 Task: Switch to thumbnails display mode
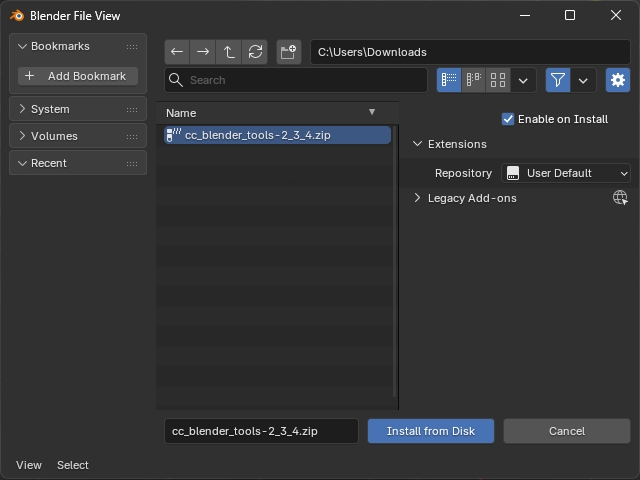[498, 80]
